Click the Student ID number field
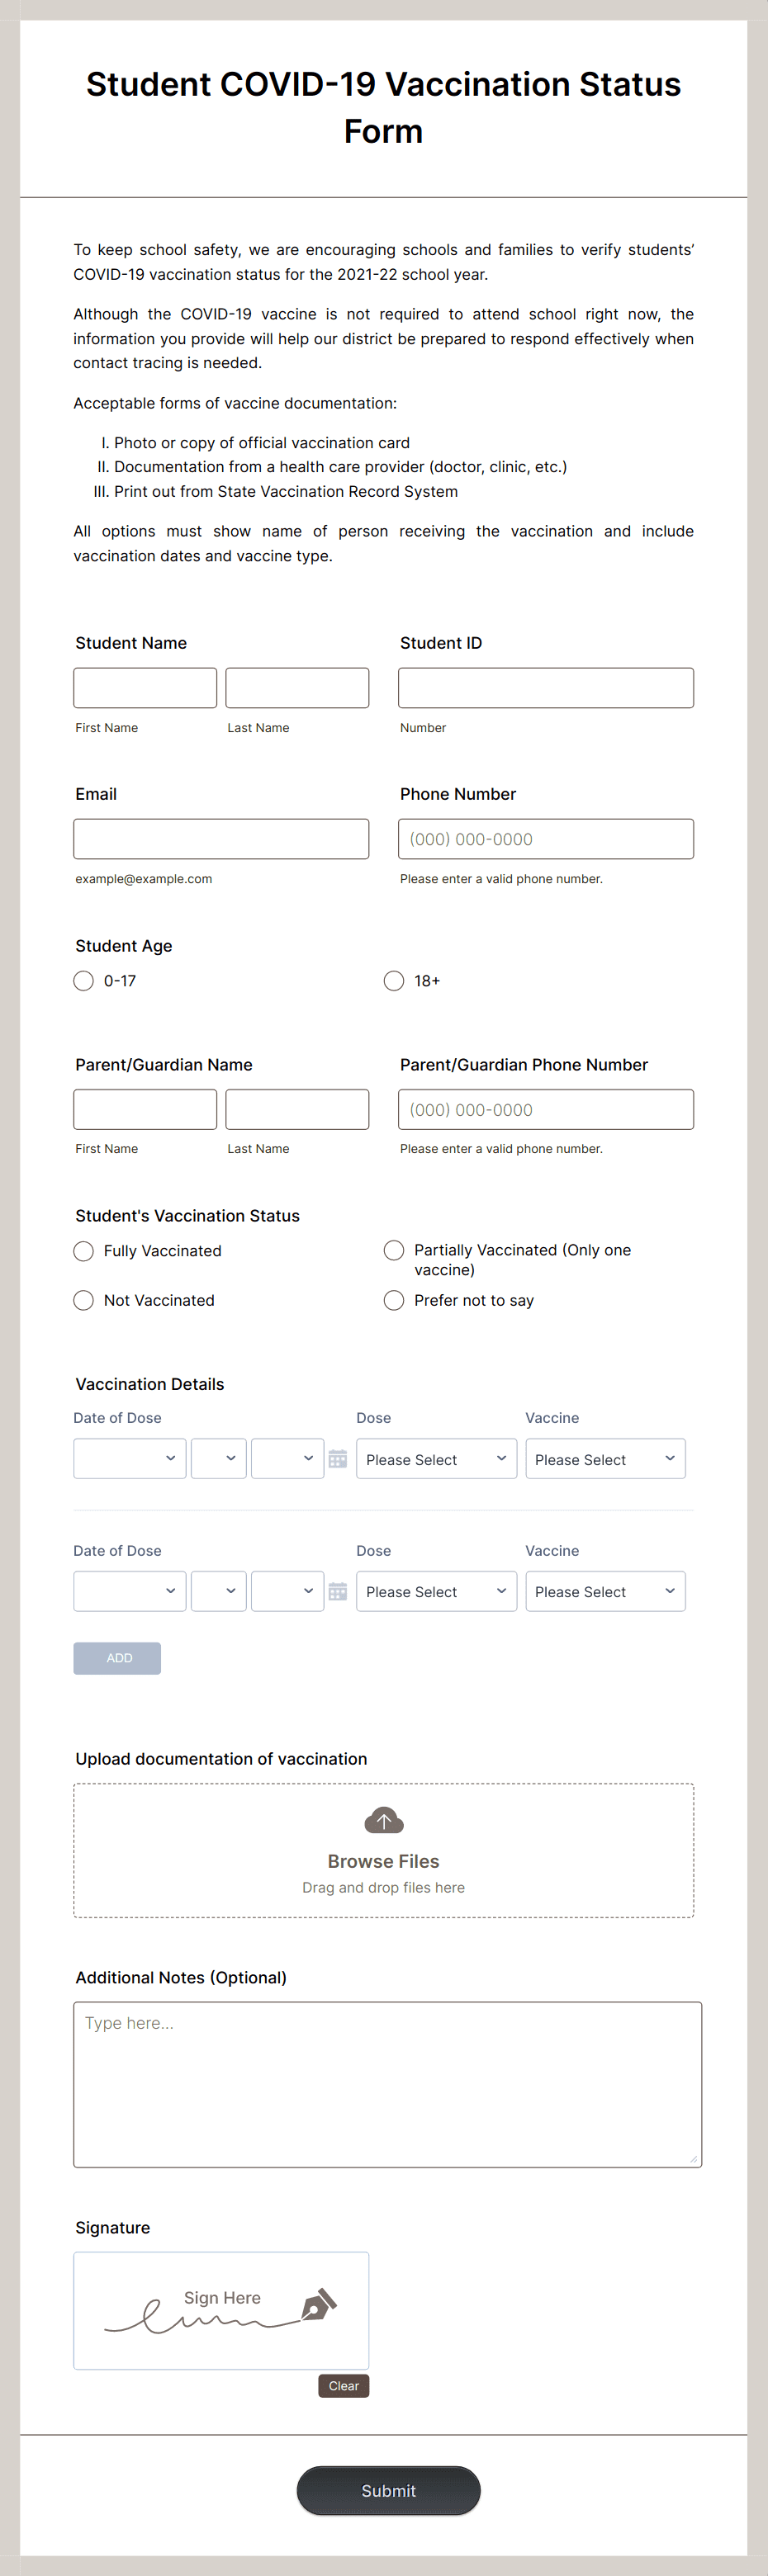This screenshot has height=2576, width=768. (545, 687)
